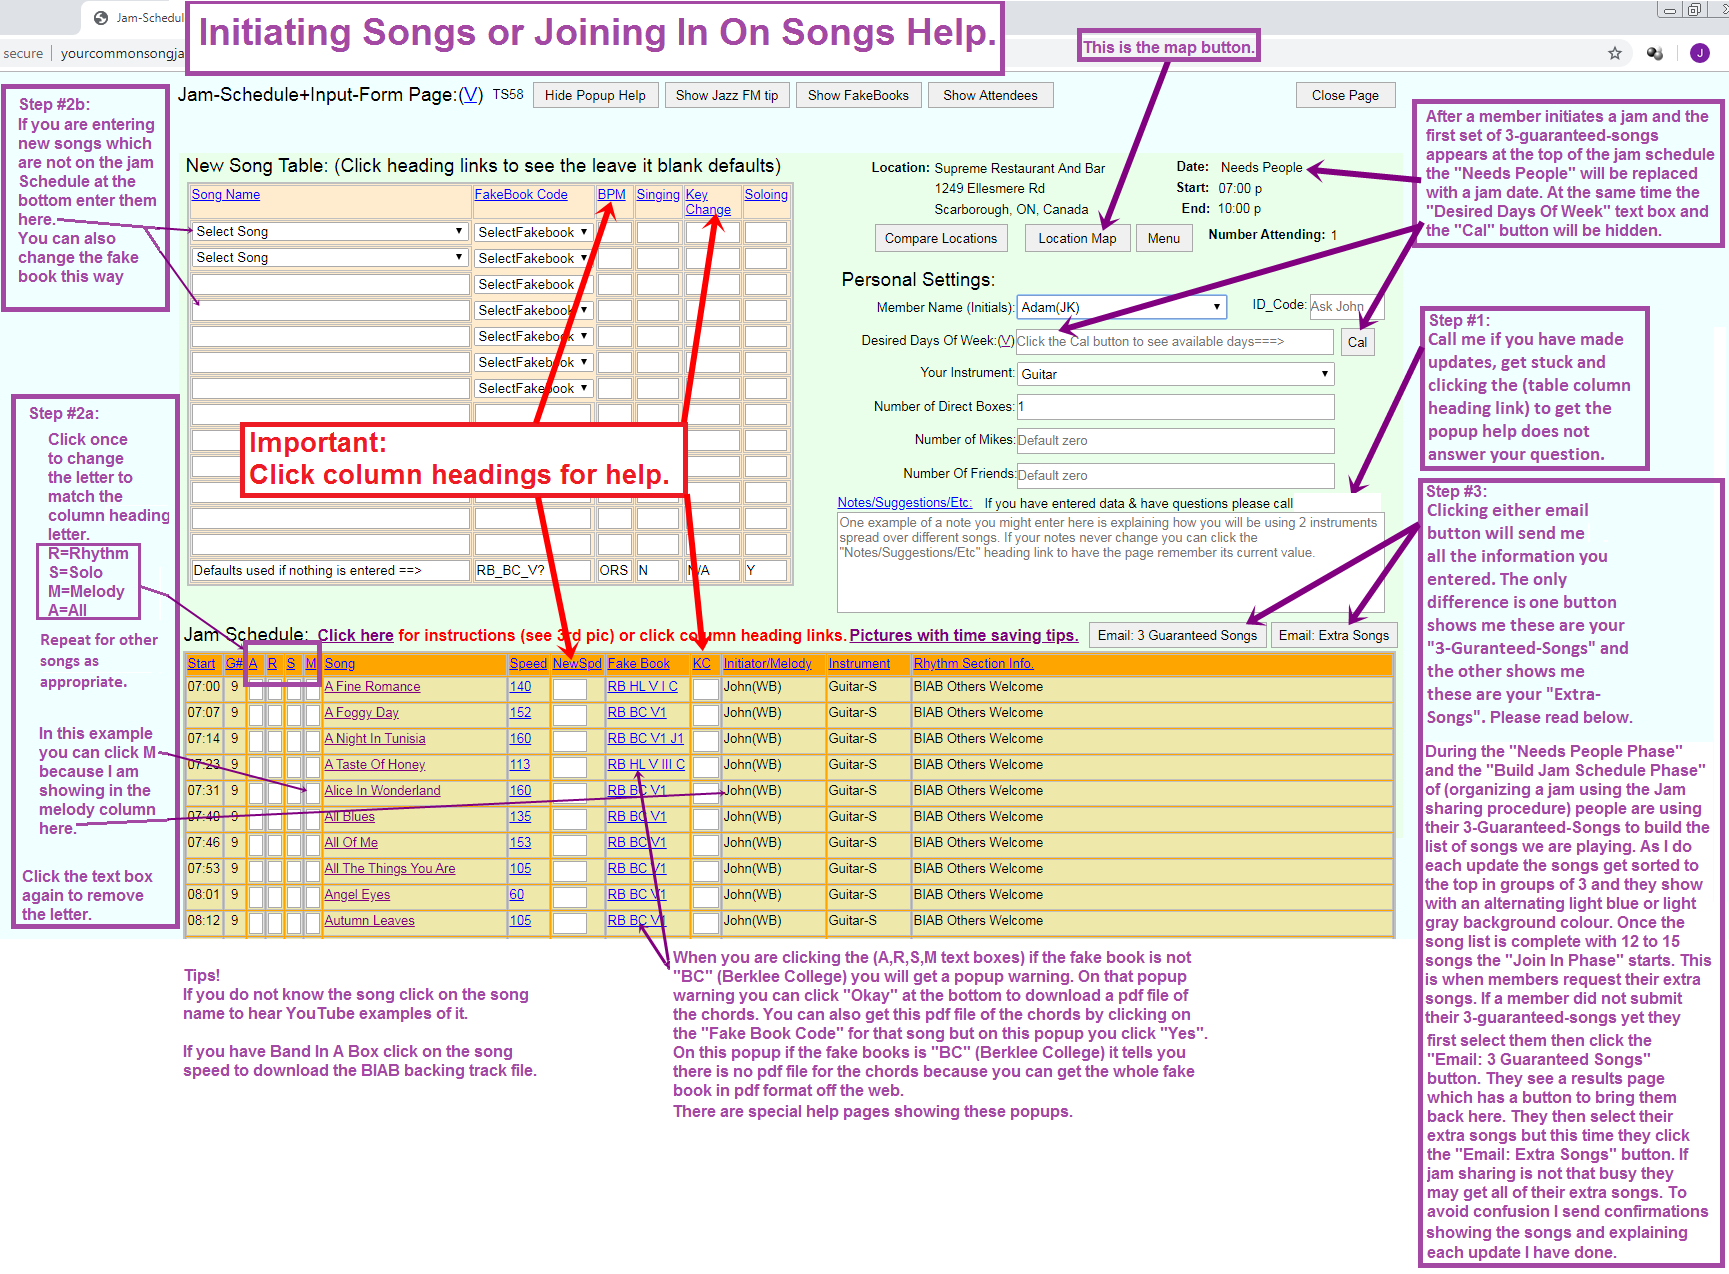Expand Member Name (Initials) dropdown
The height and width of the screenshot is (1274, 1729).
coord(1122,307)
